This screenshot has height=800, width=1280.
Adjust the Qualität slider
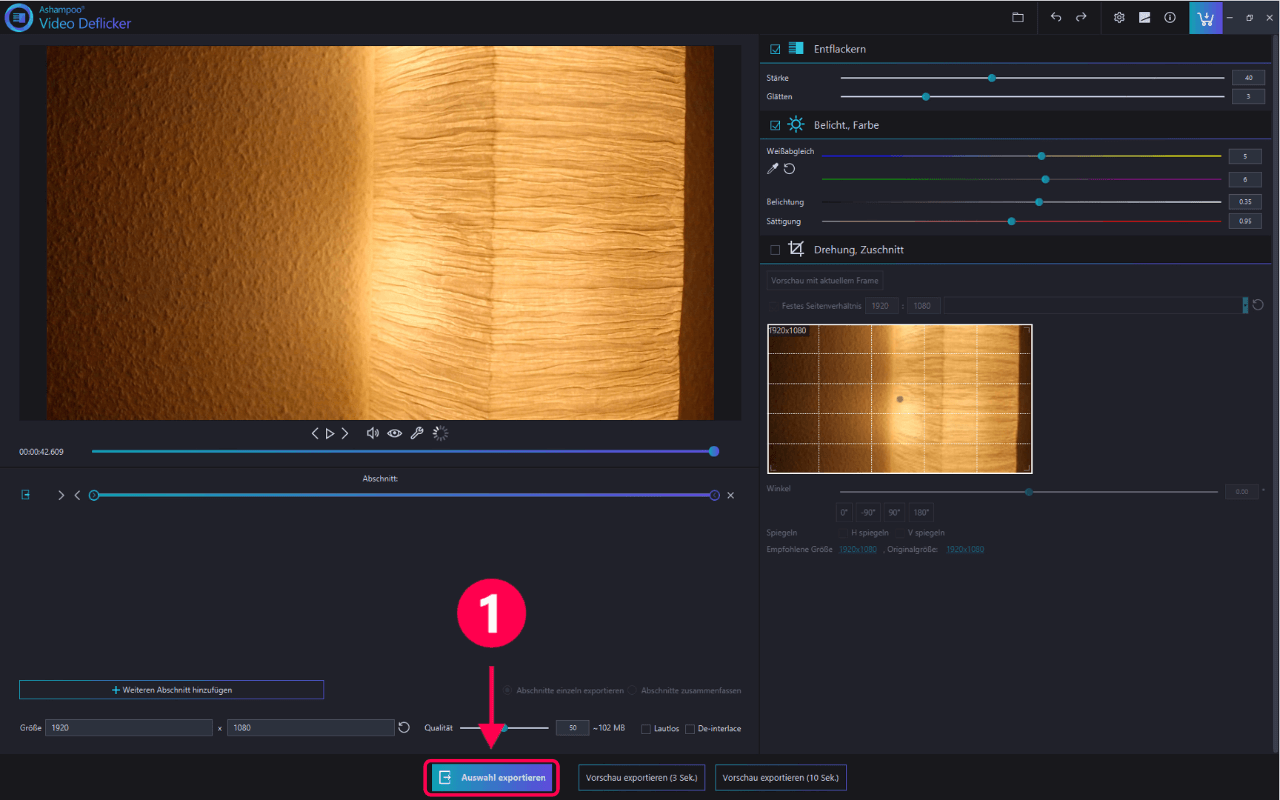(x=504, y=728)
